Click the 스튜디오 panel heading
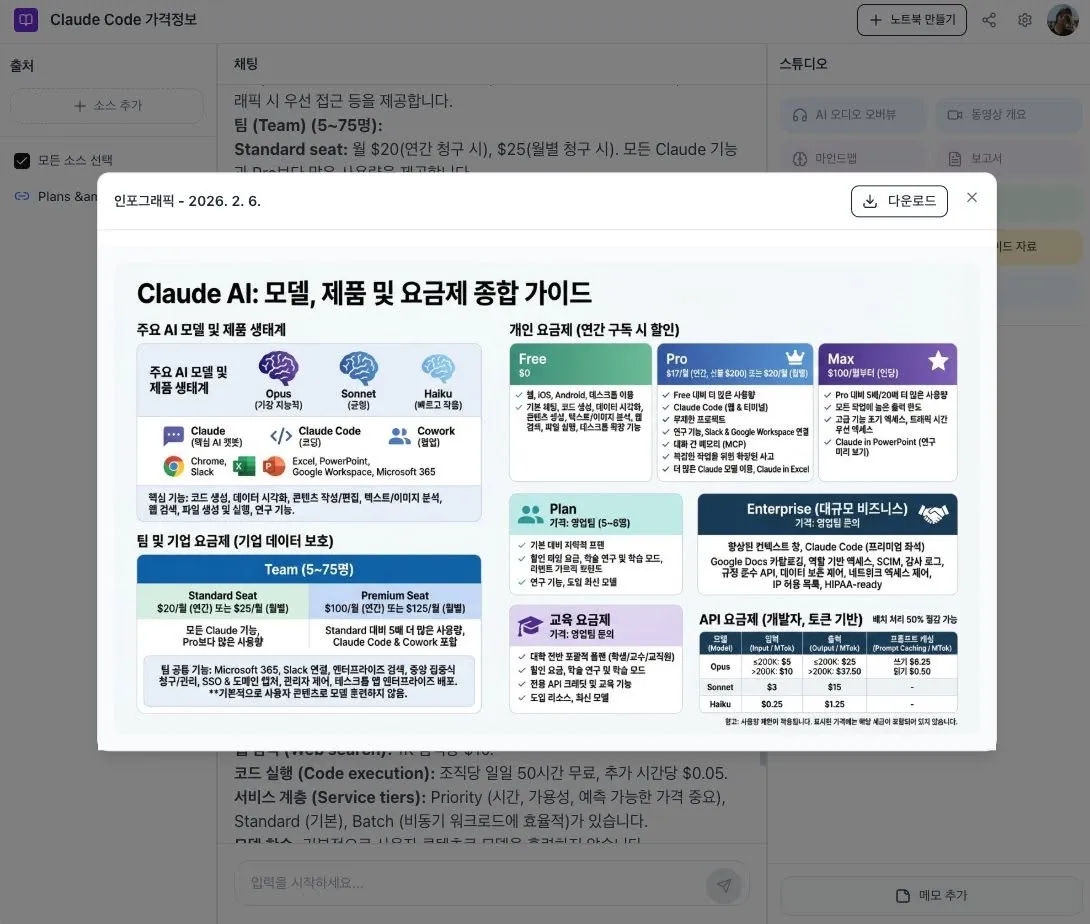The image size is (1090, 924). (x=803, y=64)
